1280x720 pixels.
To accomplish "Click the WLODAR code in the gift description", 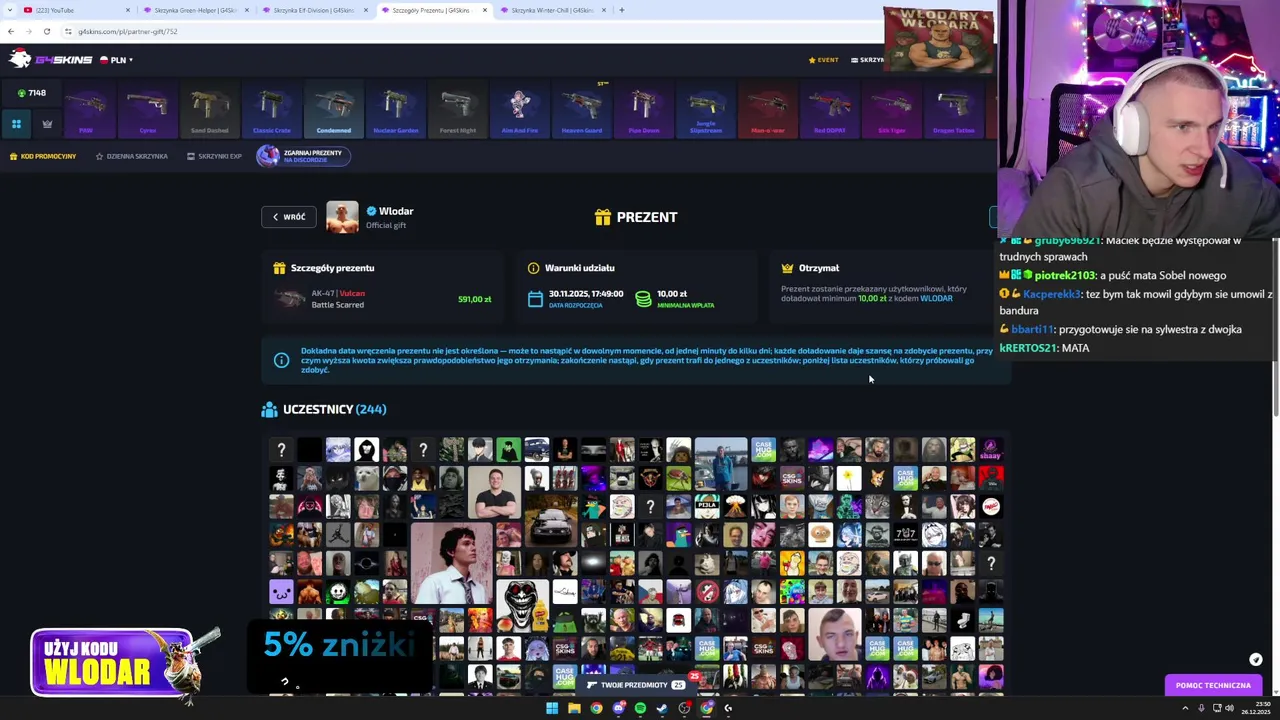I will point(936,298).
